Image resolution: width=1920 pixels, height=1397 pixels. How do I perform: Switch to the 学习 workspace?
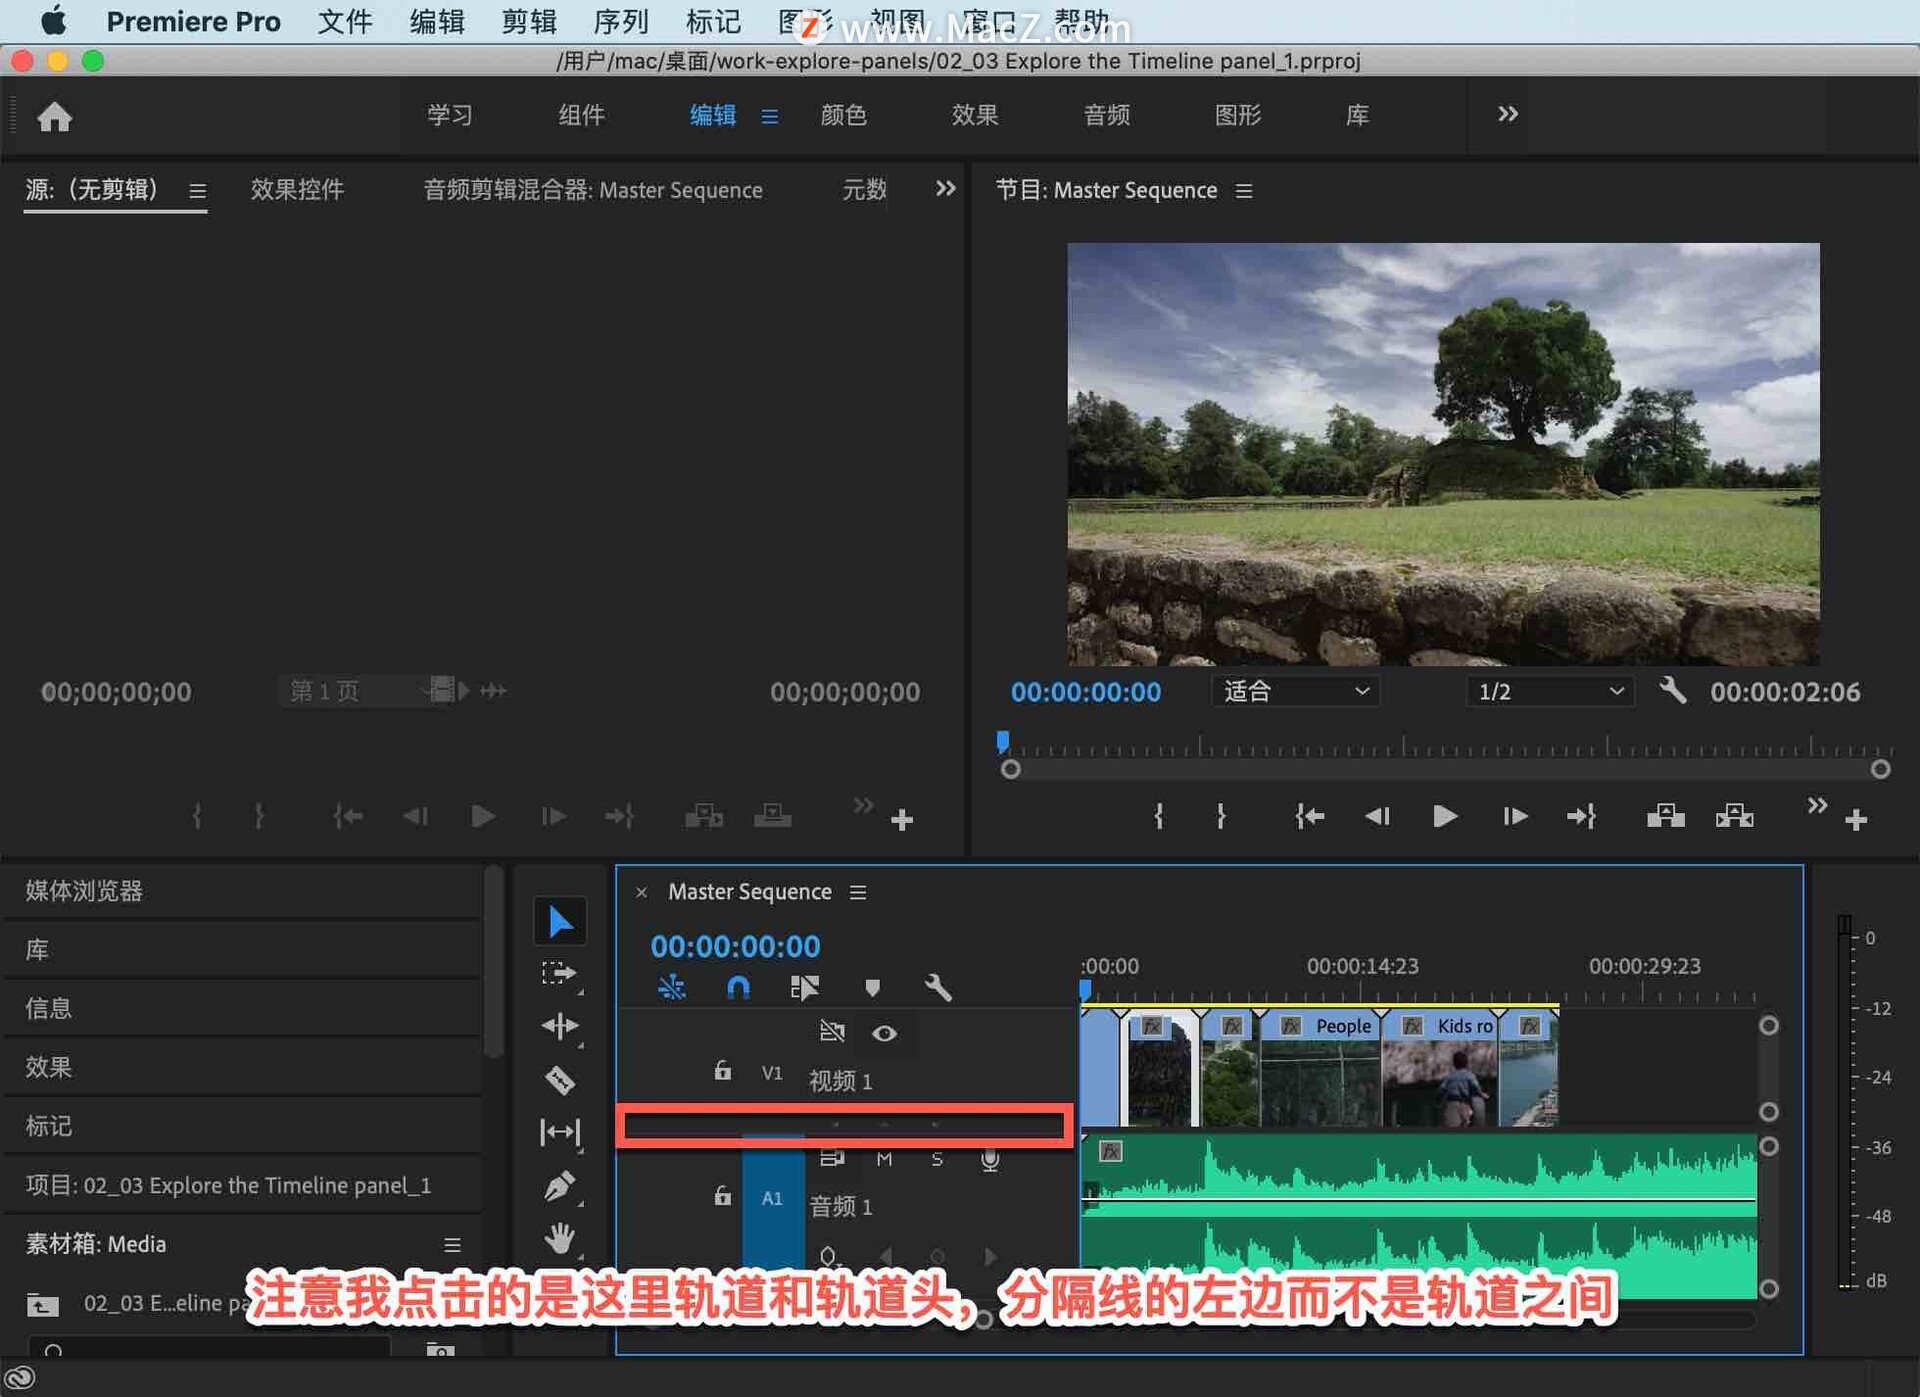tap(450, 115)
